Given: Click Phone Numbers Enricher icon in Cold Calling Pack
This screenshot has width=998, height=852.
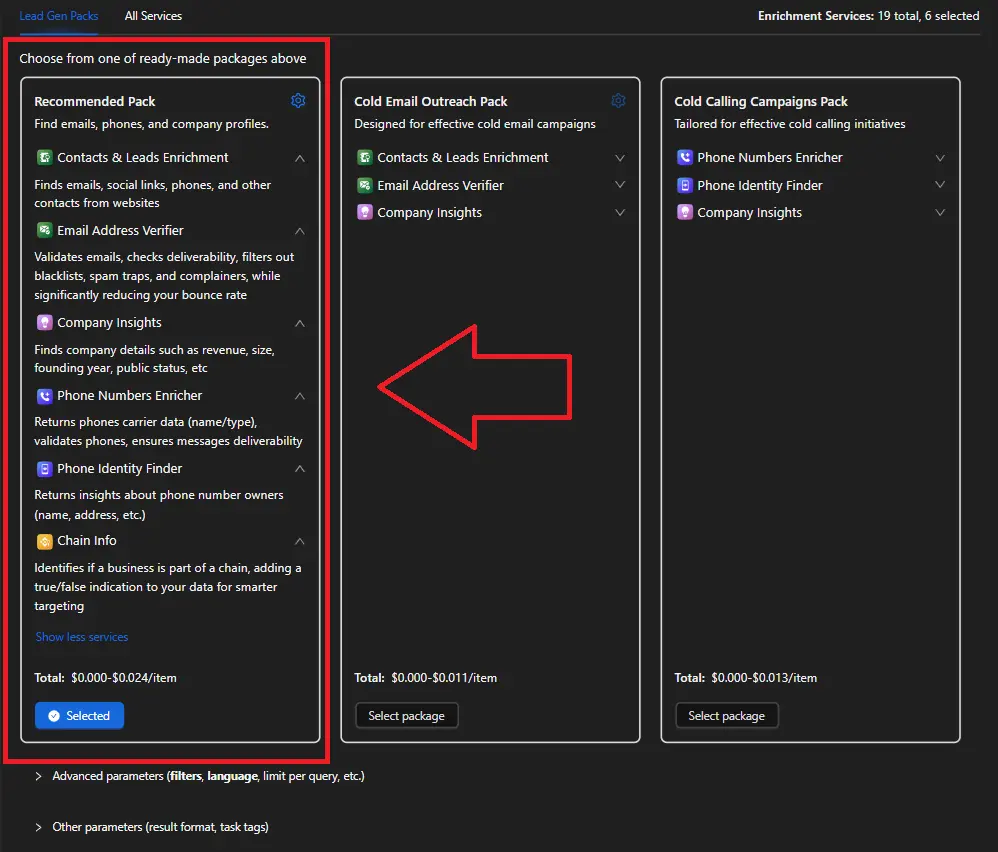Looking at the screenshot, I should coord(684,158).
